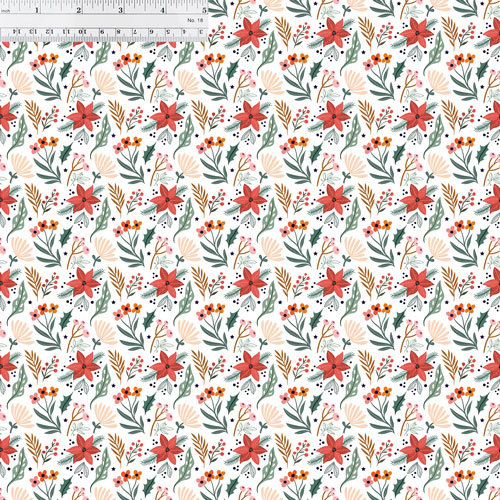
Task: Select the 13 centimeter mark on ruler
Action: (33, 32)
